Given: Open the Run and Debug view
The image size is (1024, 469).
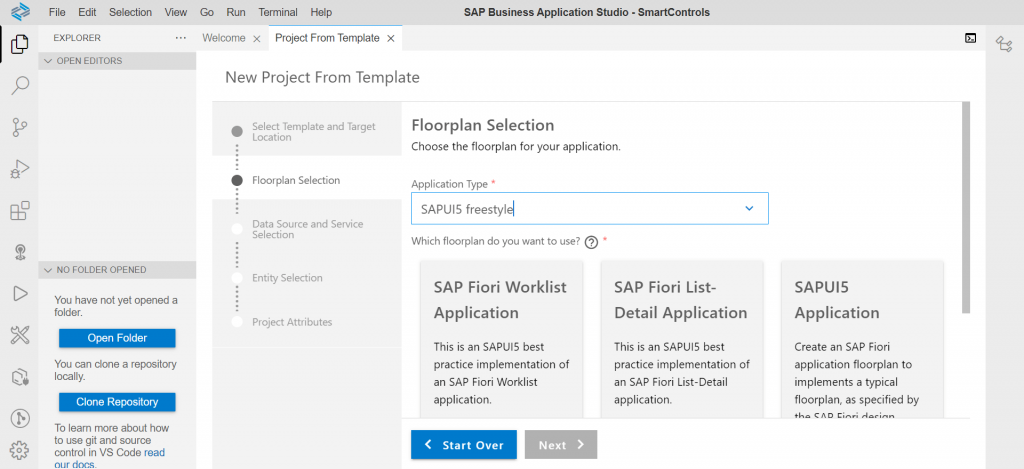Looking at the screenshot, I should (x=20, y=169).
